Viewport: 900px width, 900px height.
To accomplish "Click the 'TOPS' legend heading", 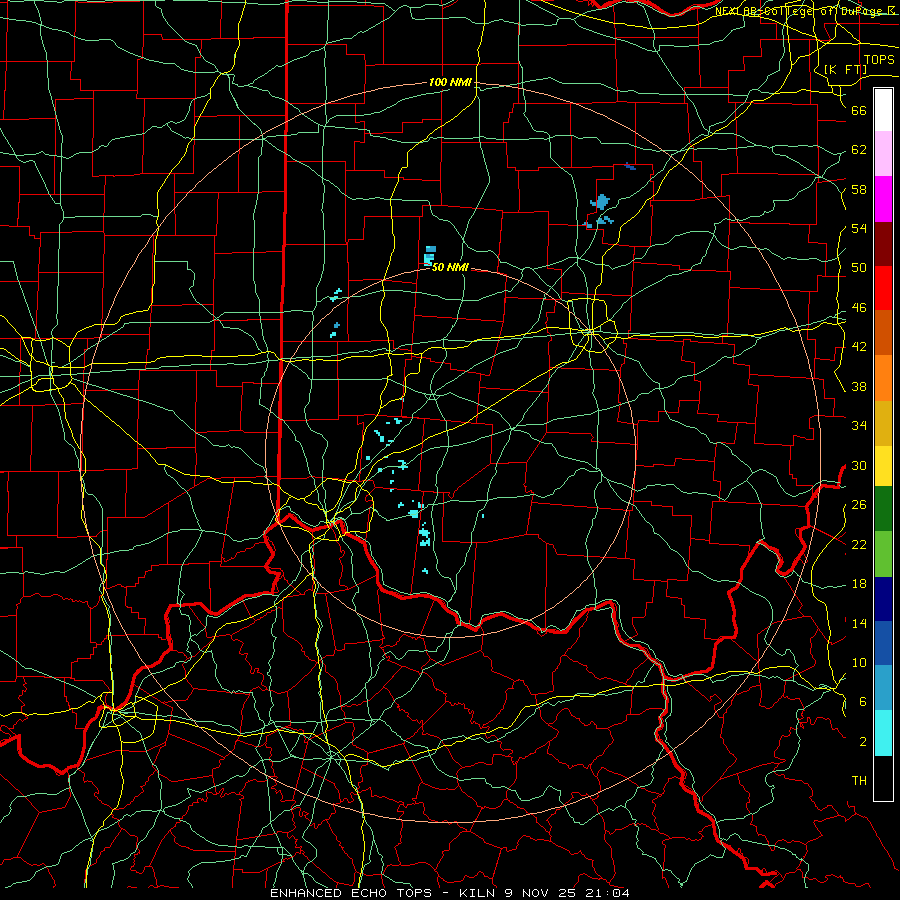I will (879, 60).
